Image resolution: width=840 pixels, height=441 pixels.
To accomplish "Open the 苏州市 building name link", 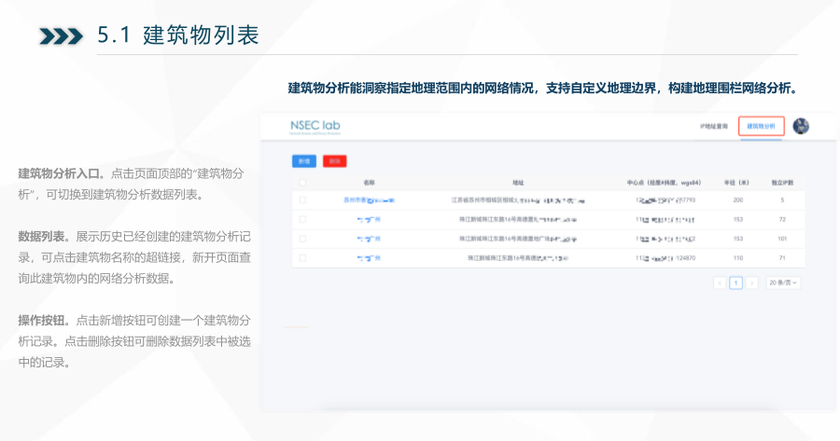I will [x=369, y=200].
